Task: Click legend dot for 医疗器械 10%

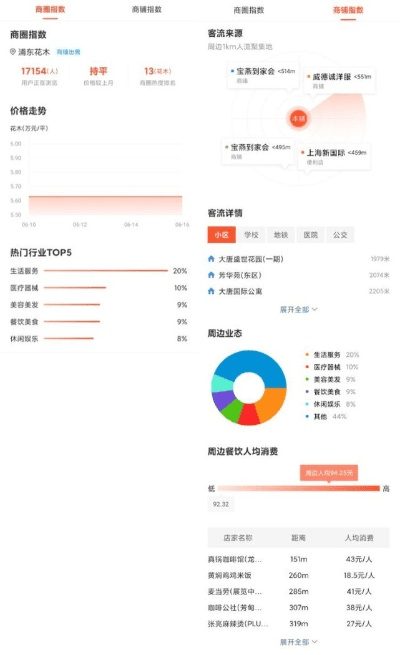Action: pyautogui.click(x=307, y=367)
